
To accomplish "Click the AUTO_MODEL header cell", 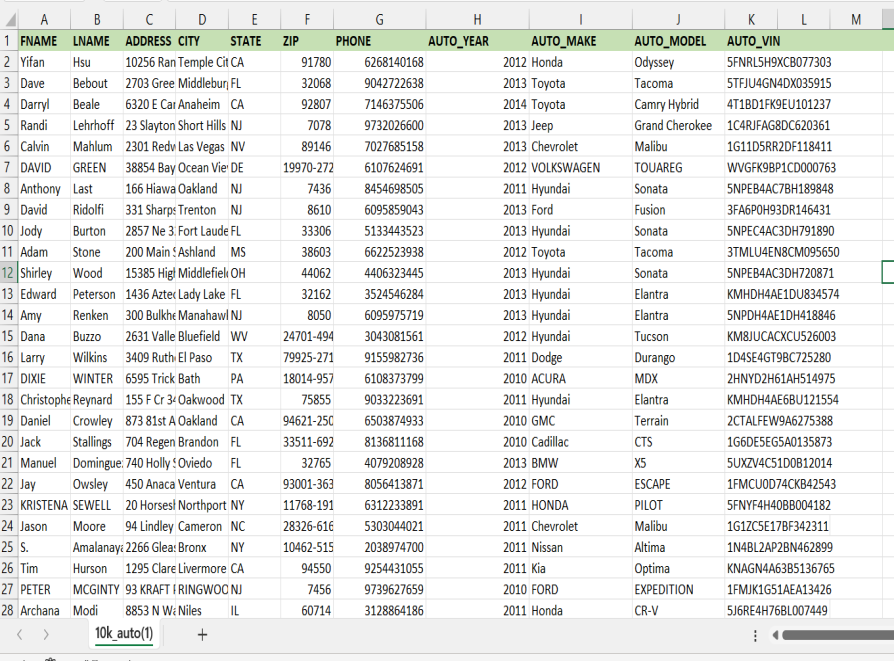I will tap(678, 41).
